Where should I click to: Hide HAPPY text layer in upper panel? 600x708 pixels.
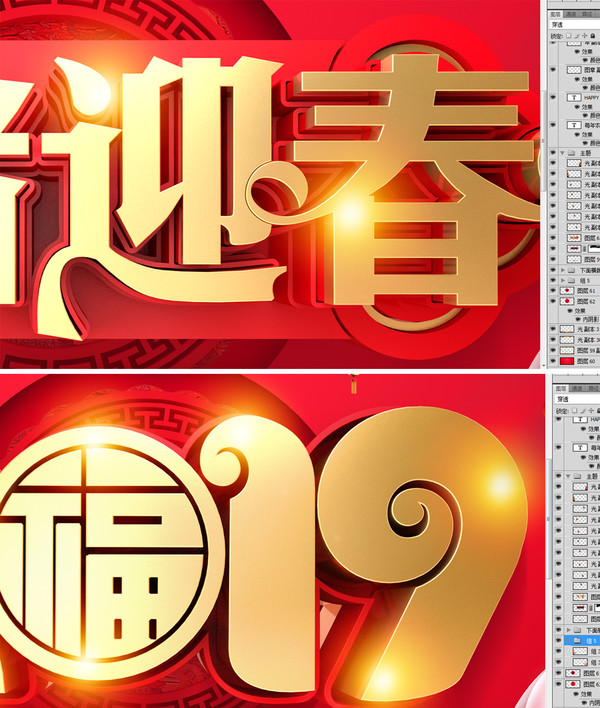coord(553,97)
